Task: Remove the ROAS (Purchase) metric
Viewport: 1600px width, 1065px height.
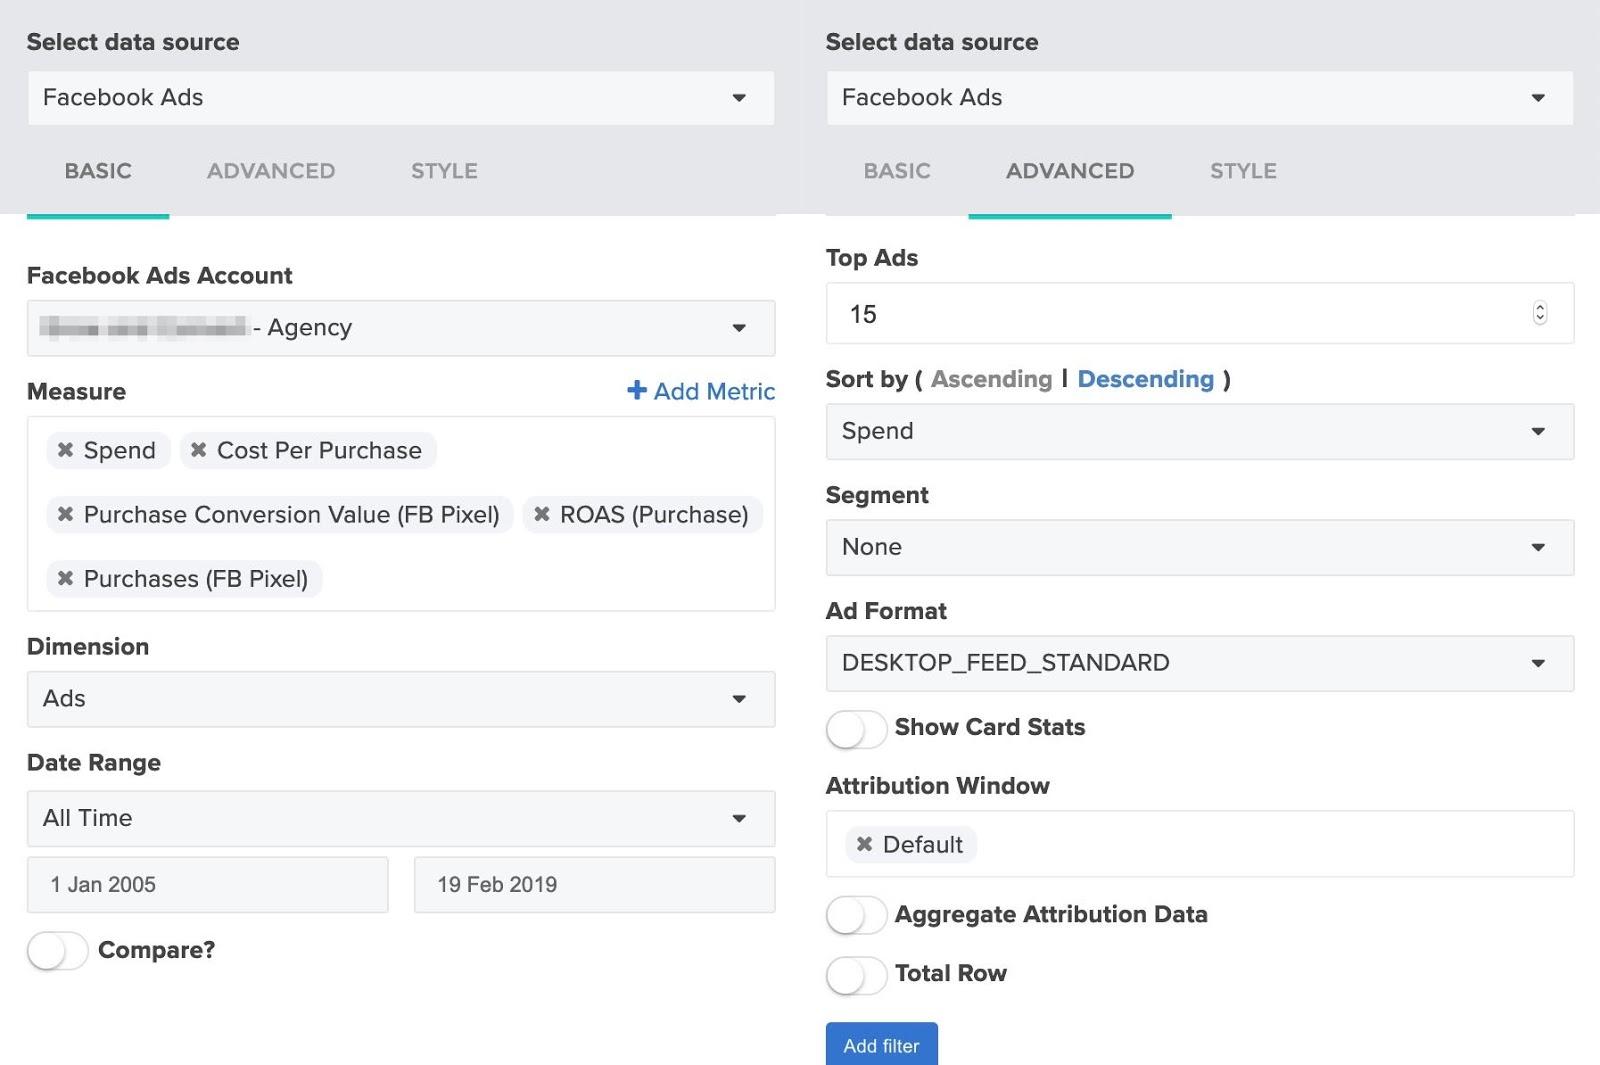Action: (541, 514)
